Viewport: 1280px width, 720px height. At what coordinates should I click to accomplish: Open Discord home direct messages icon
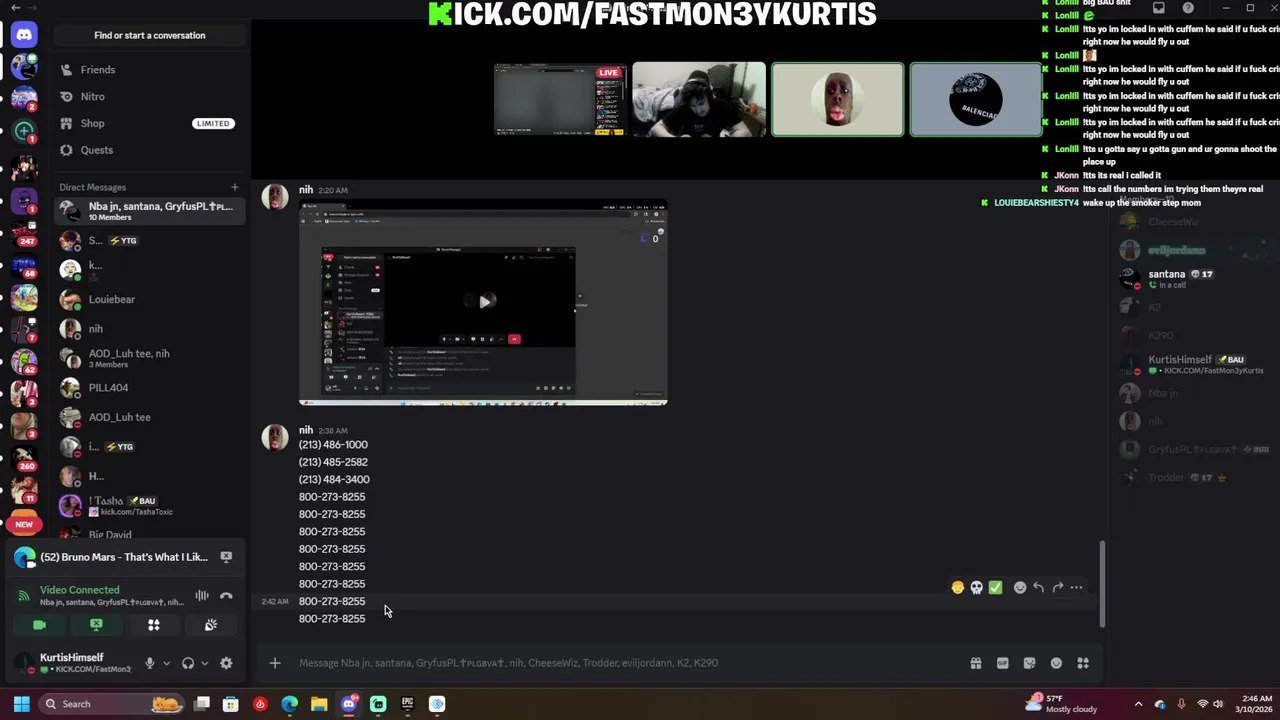(24, 35)
